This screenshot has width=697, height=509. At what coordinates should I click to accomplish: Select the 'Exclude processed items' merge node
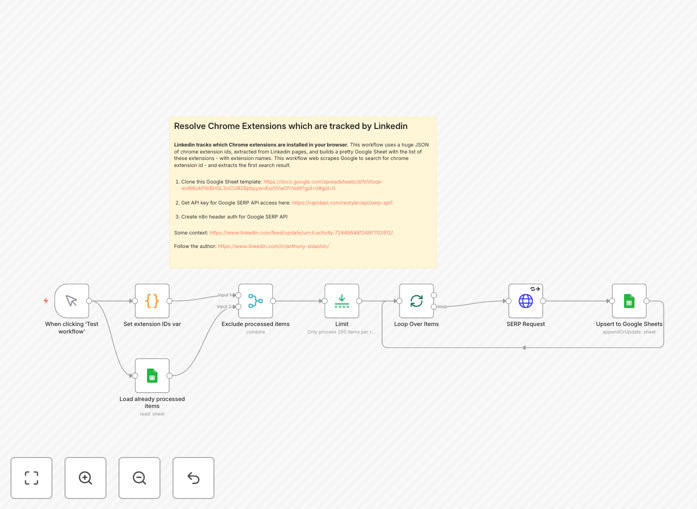click(x=256, y=301)
